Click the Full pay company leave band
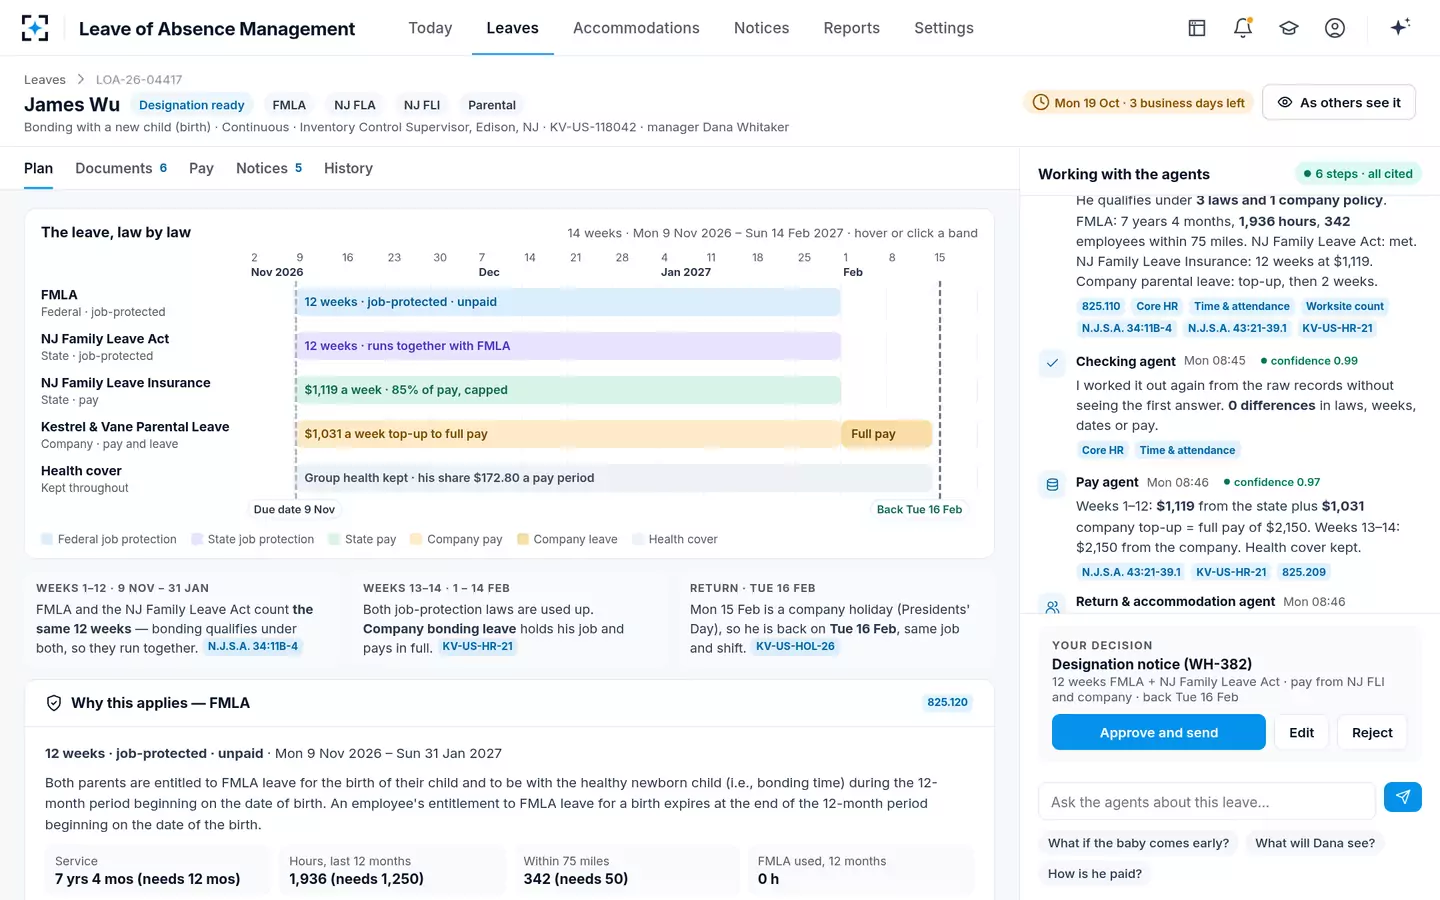The height and width of the screenshot is (900, 1440). click(887, 434)
